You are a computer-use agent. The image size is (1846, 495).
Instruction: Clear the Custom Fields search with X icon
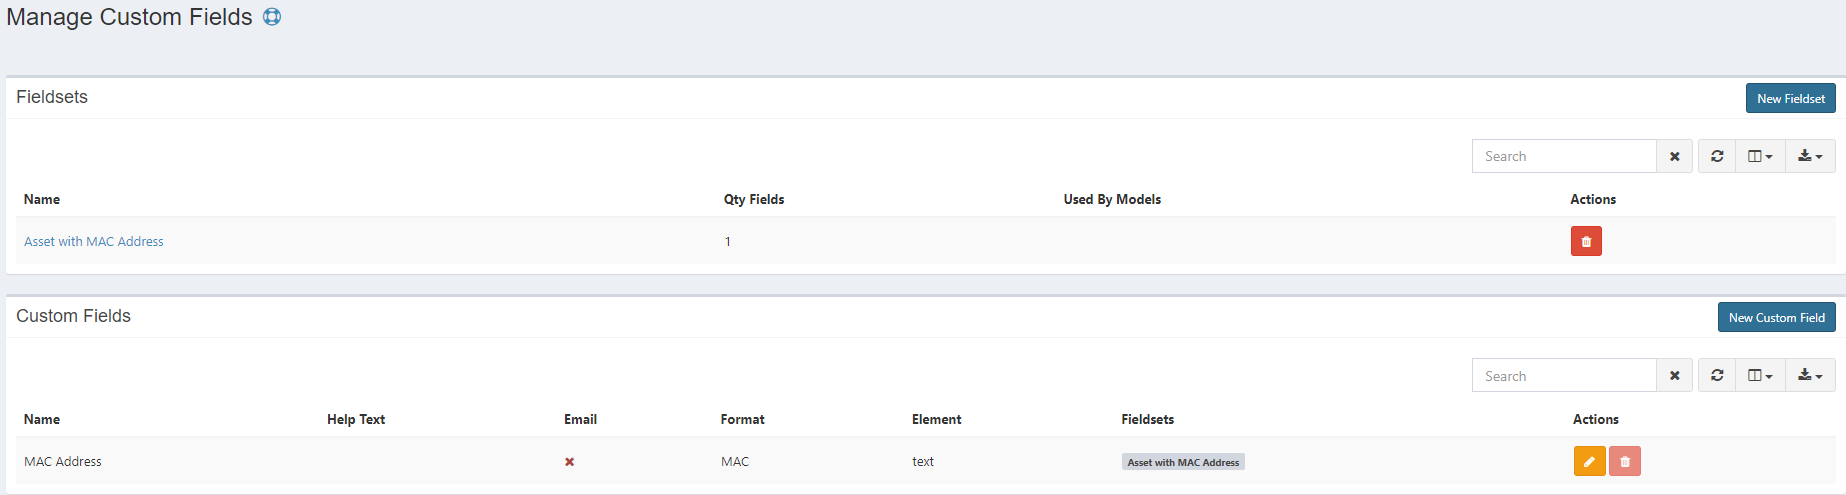[x=1674, y=376]
